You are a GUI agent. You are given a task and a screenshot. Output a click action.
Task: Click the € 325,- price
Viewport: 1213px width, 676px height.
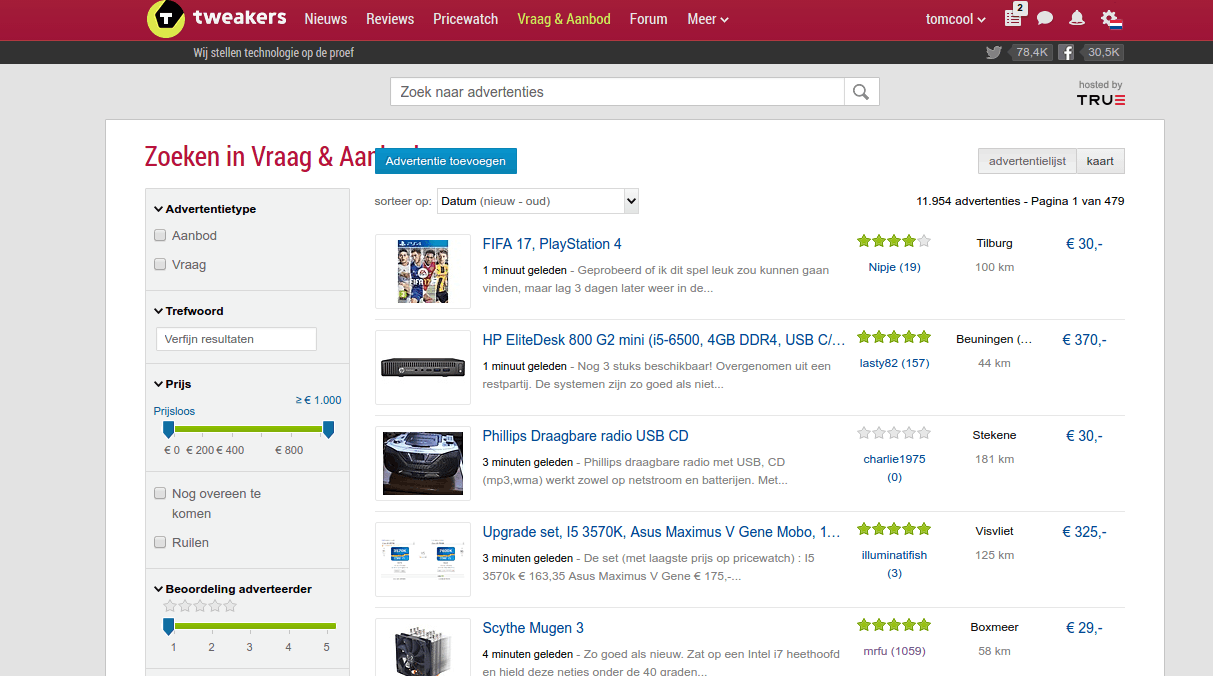pyautogui.click(x=1084, y=532)
